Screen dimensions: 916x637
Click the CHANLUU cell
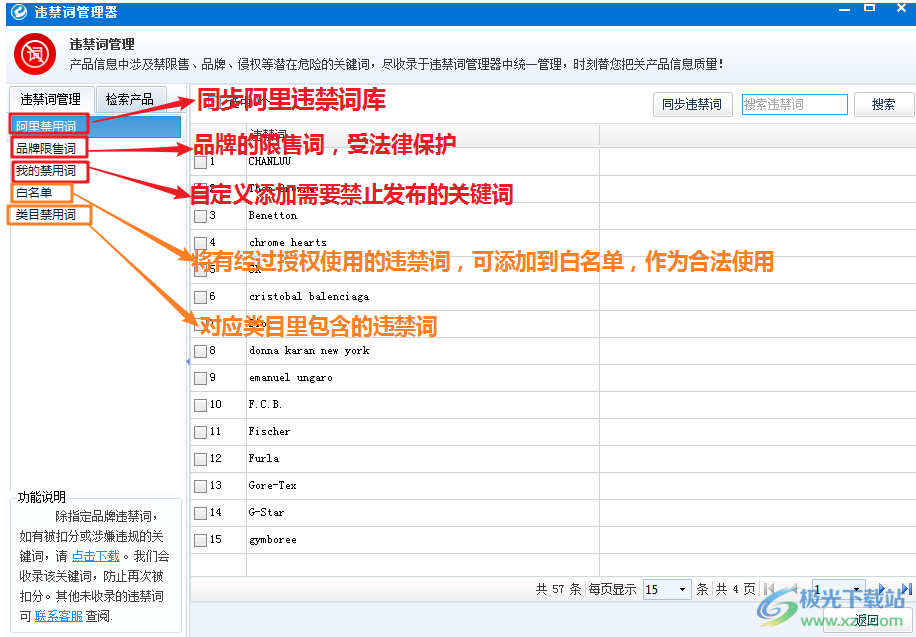pos(423,162)
